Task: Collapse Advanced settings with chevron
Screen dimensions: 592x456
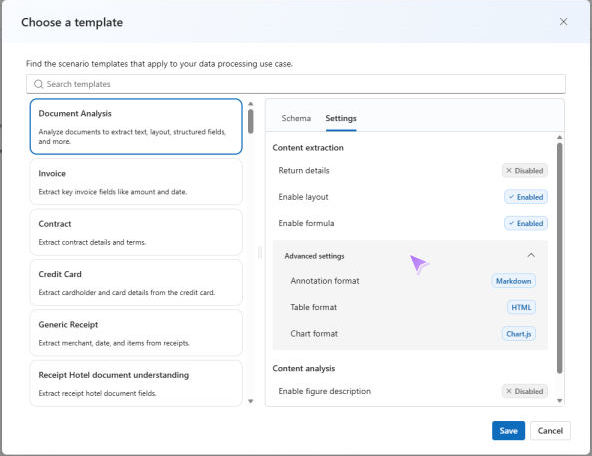Action: click(x=531, y=256)
